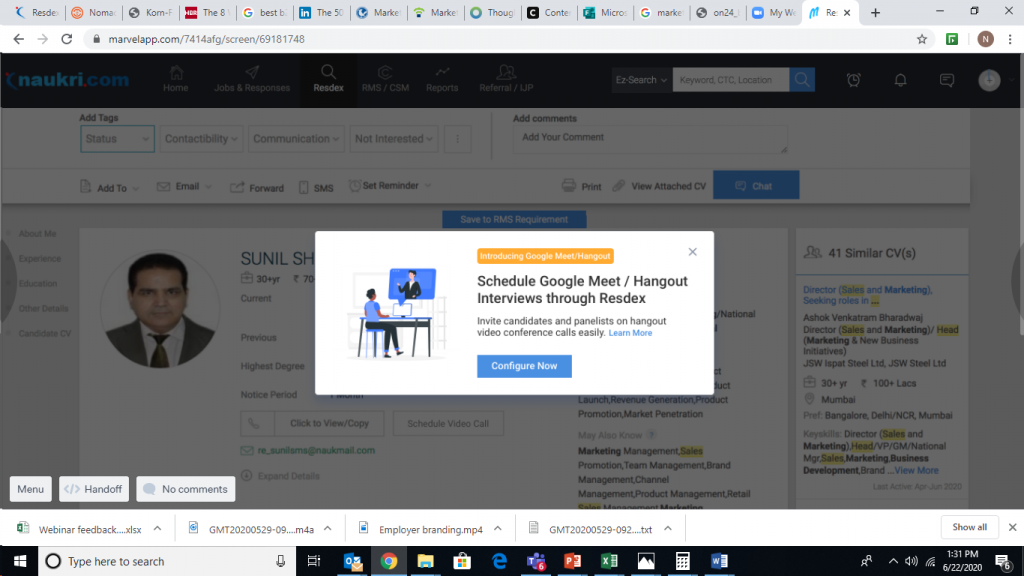Viewport: 1024px width, 576px height.
Task: Click the candidate profile photo
Action: pos(159,308)
